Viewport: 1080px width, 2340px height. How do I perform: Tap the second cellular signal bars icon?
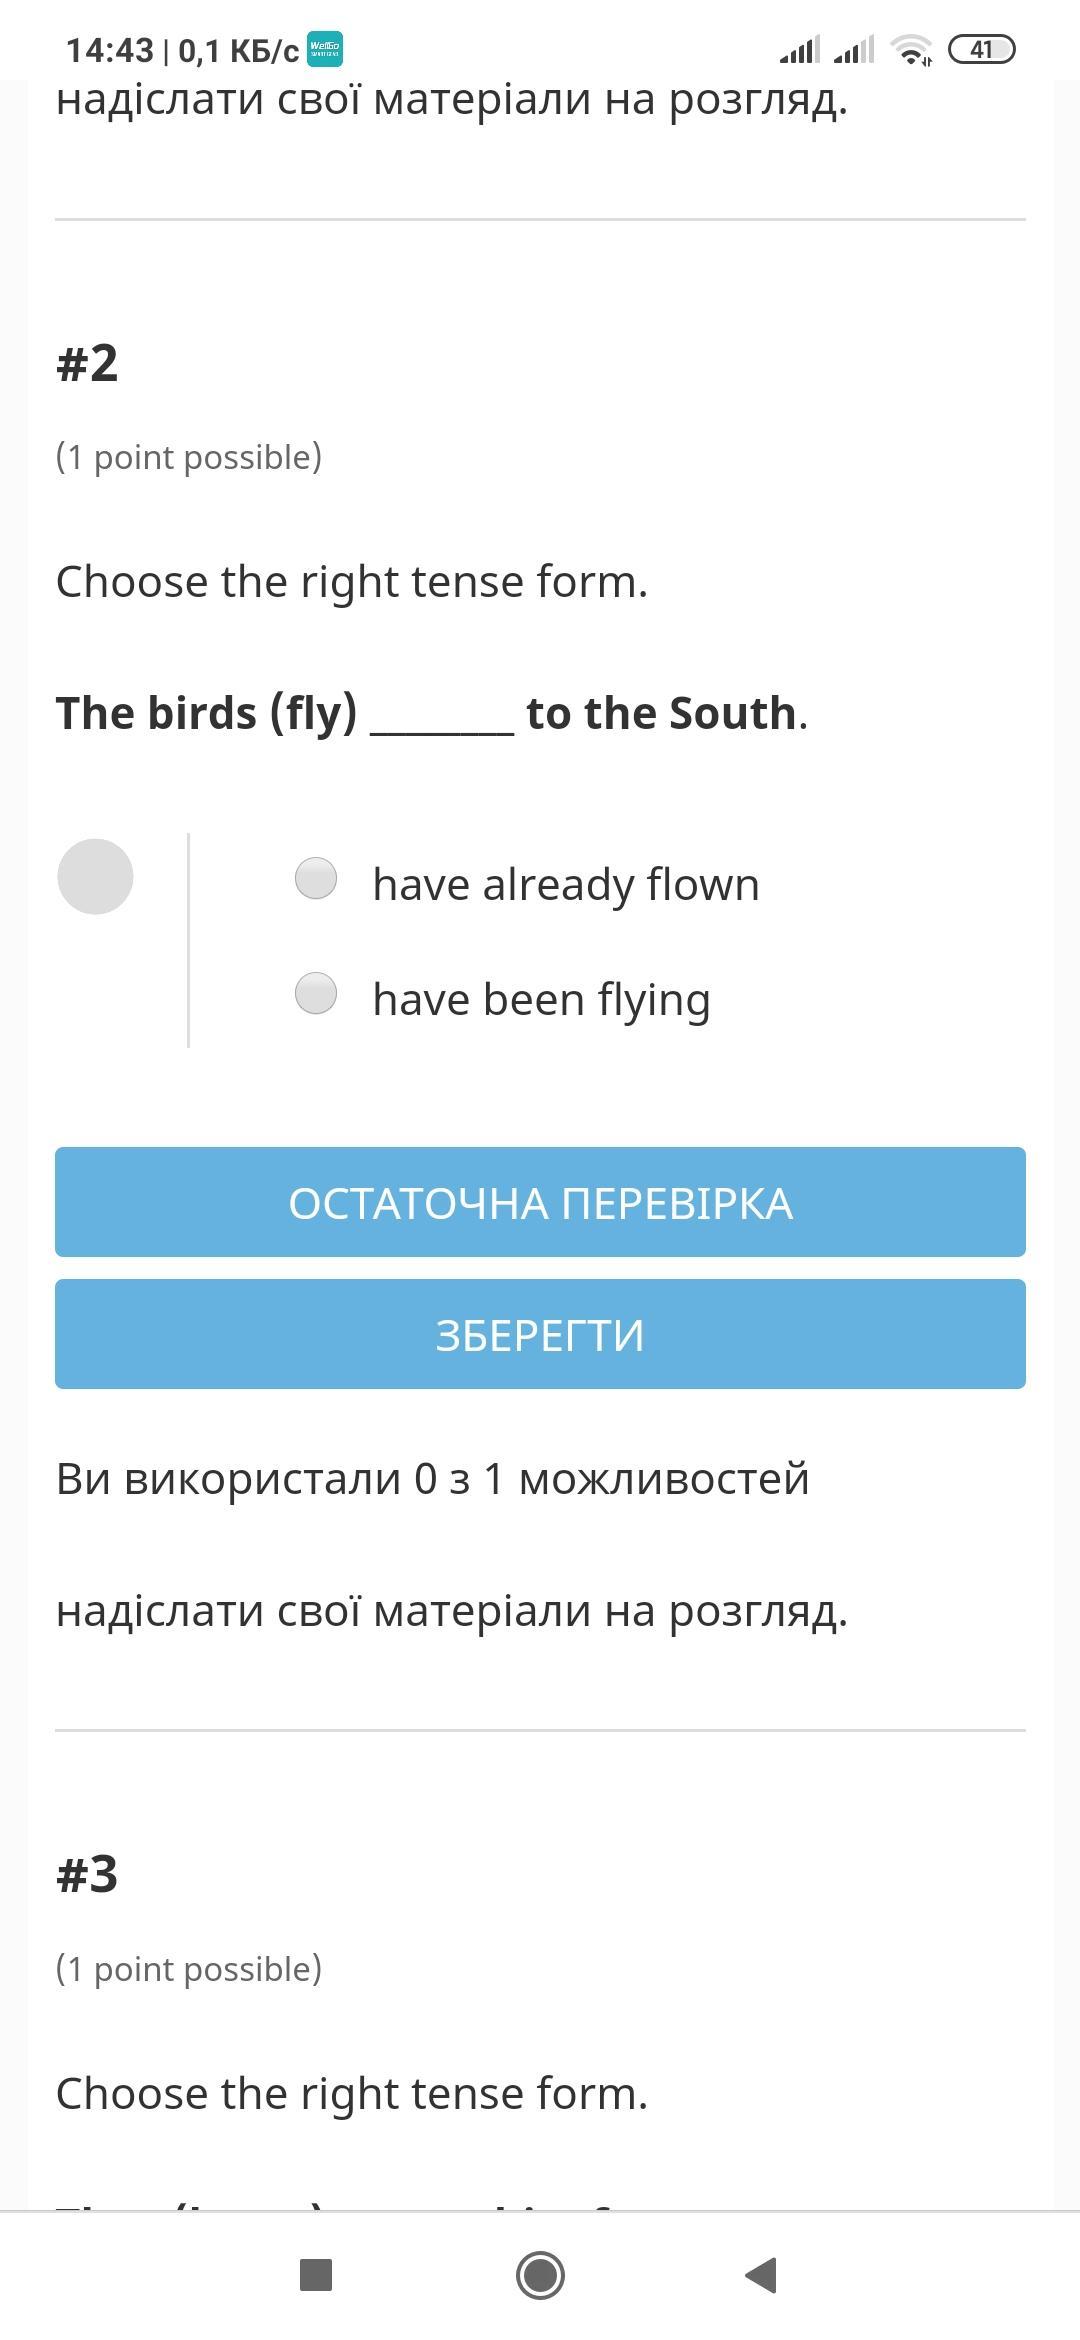854,49
